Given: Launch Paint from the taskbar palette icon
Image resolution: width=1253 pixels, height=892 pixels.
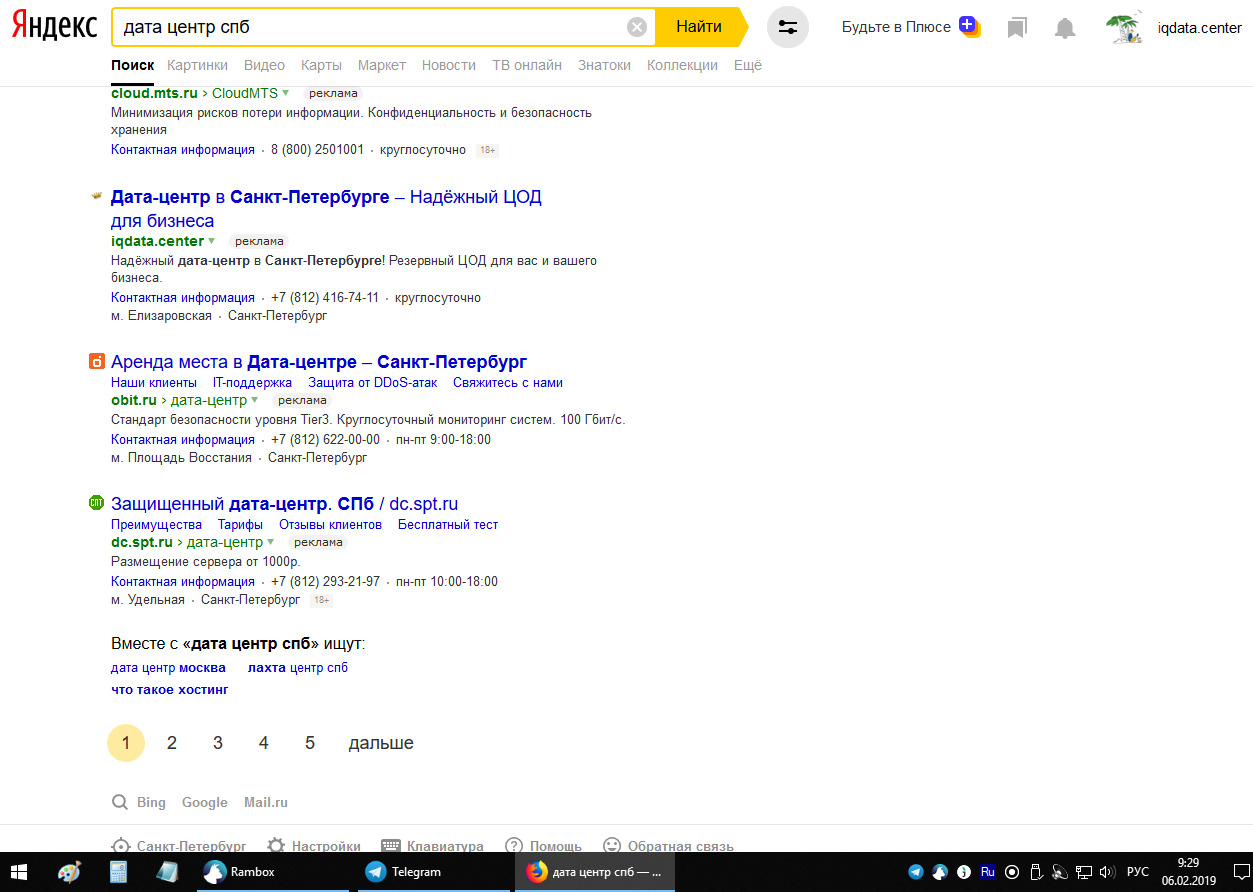Looking at the screenshot, I should point(69,872).
